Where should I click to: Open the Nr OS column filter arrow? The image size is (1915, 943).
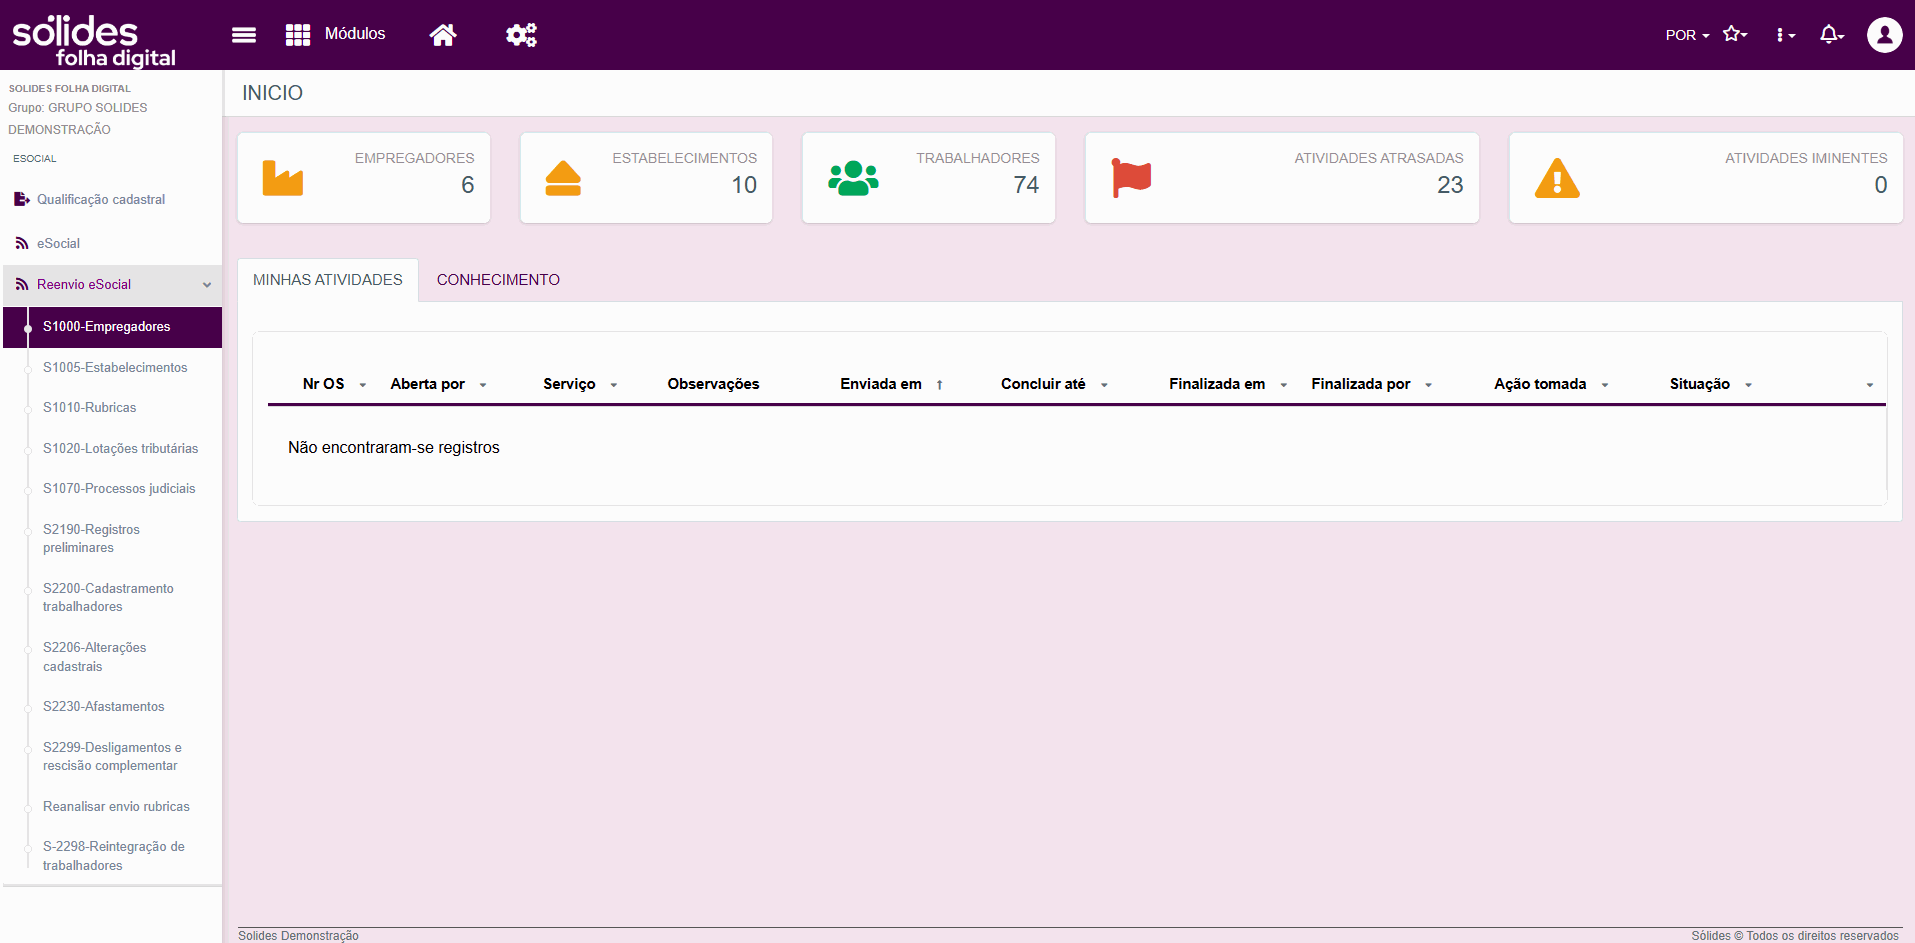(x=363, y=385)
